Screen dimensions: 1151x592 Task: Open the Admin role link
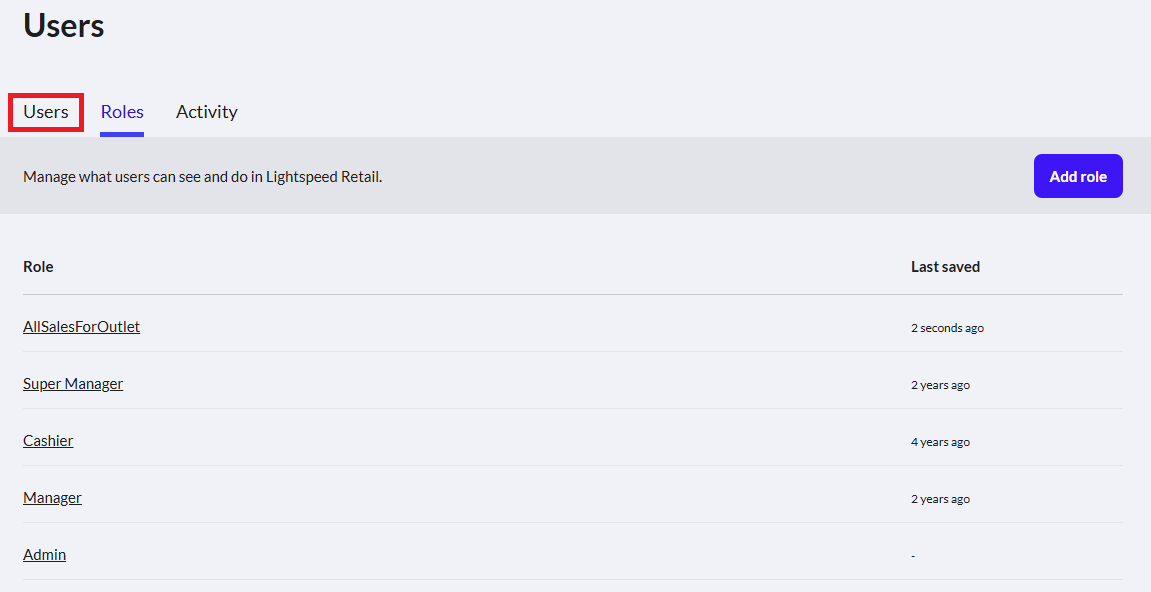coord(44,555)
